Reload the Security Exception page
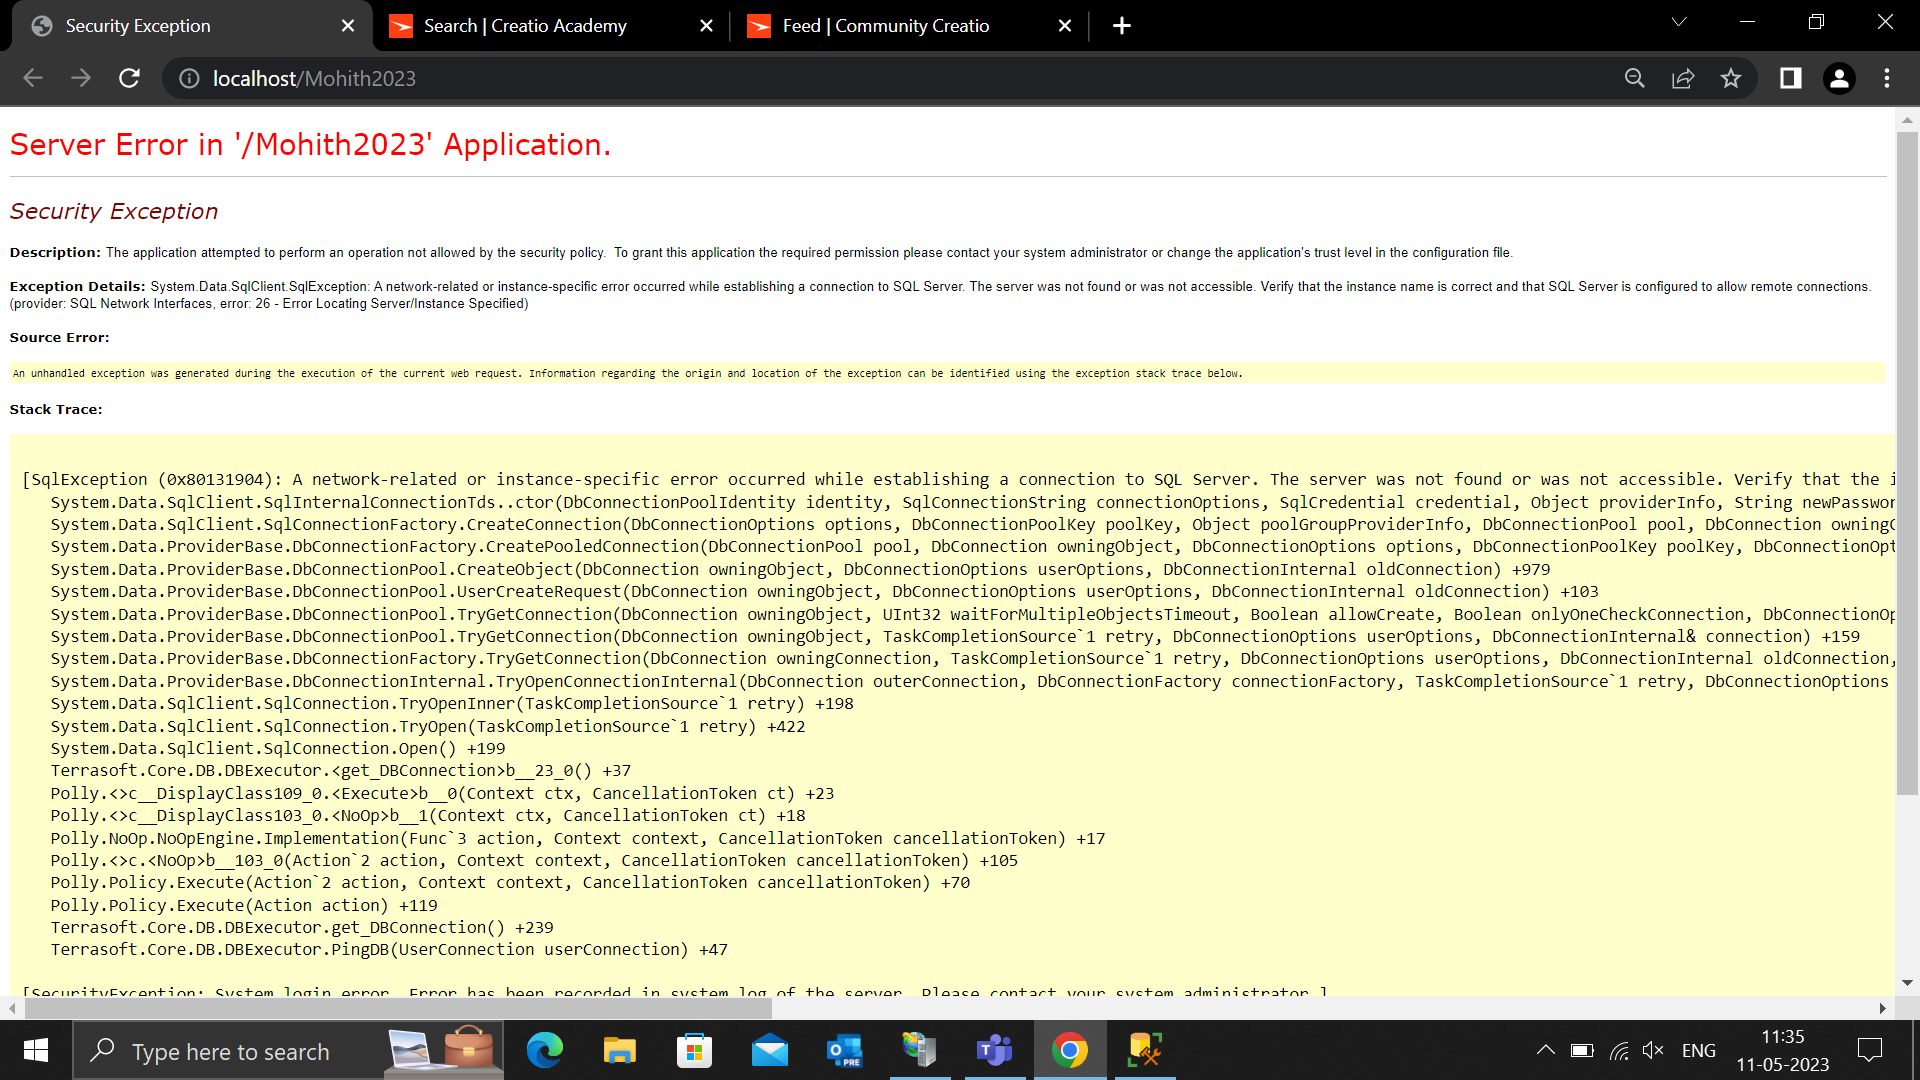Image resolution: width=1920 pixels, height=1080 pixels. click(x=129, y=78)
